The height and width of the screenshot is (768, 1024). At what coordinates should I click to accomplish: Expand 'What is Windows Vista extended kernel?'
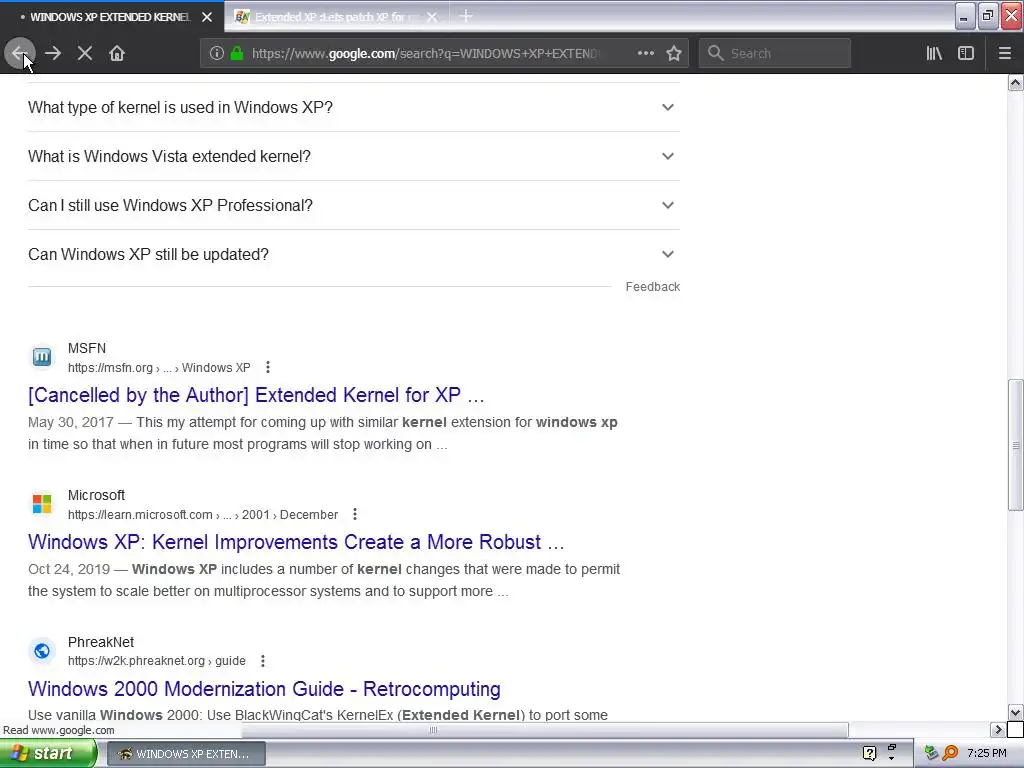pyautogui.click(x=353, y=156)
